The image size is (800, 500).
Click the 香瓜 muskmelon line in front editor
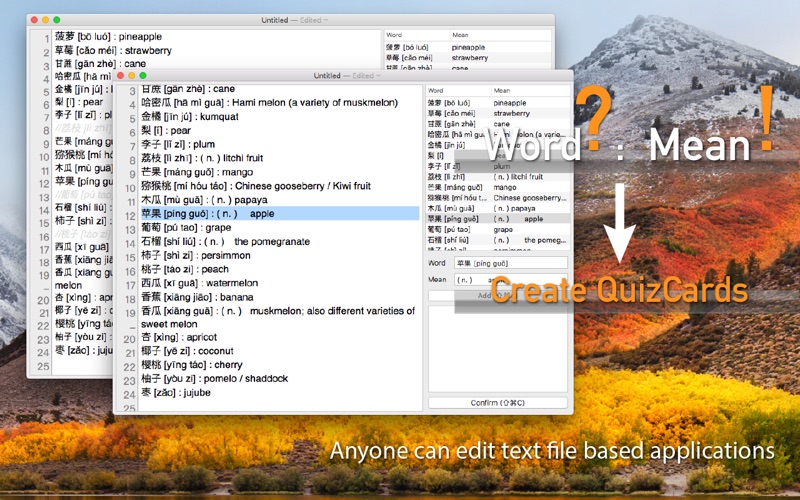[x=278, y=317]
